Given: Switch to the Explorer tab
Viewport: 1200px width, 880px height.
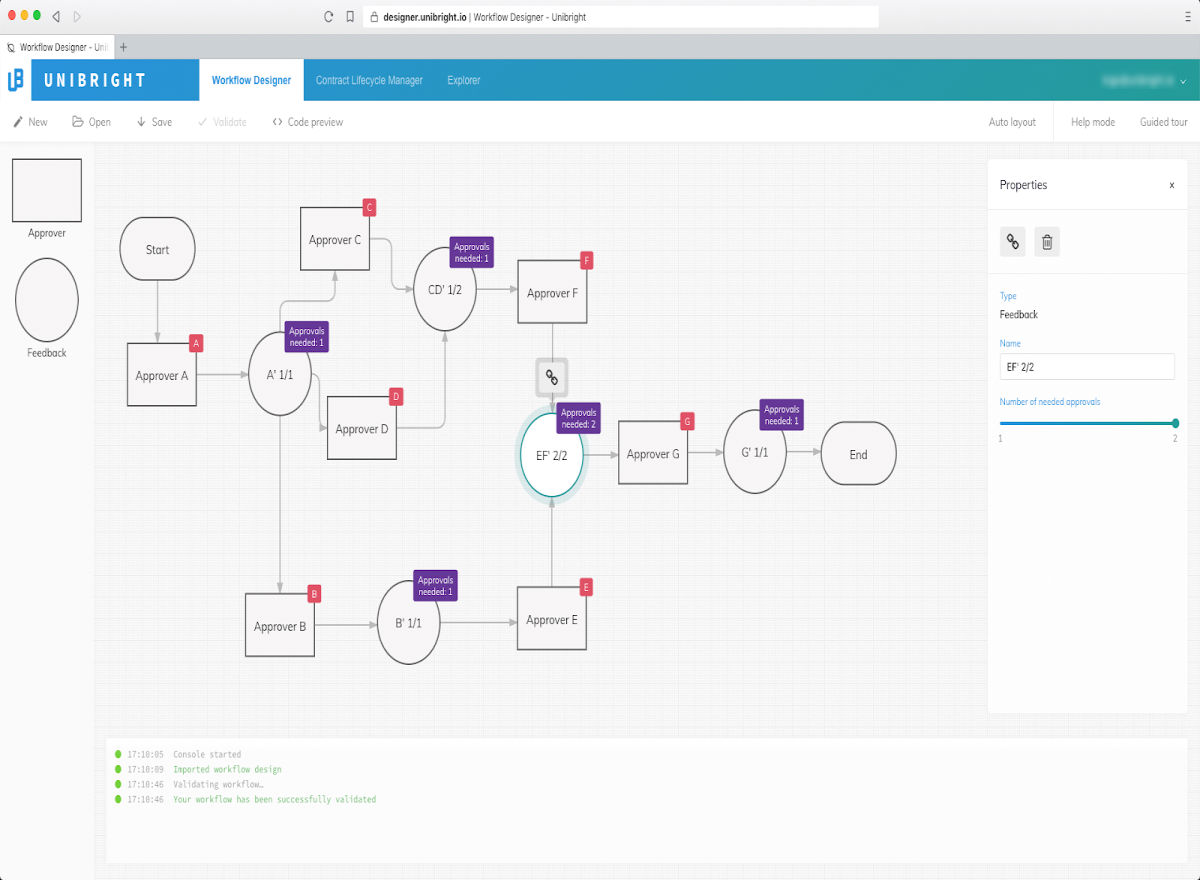Looking at the screenshot, I should pos(464,80).
